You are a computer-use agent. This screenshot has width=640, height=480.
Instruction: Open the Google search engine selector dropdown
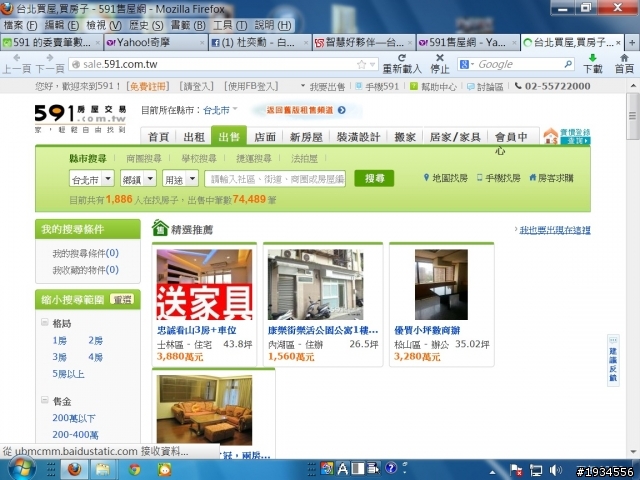pos(467,64)
